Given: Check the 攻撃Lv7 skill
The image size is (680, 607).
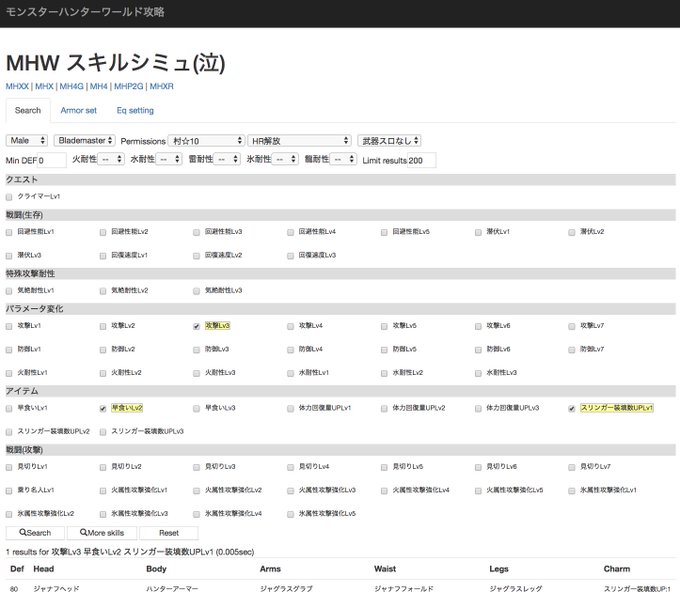Looking at the screenshot, I should point(572,326).
